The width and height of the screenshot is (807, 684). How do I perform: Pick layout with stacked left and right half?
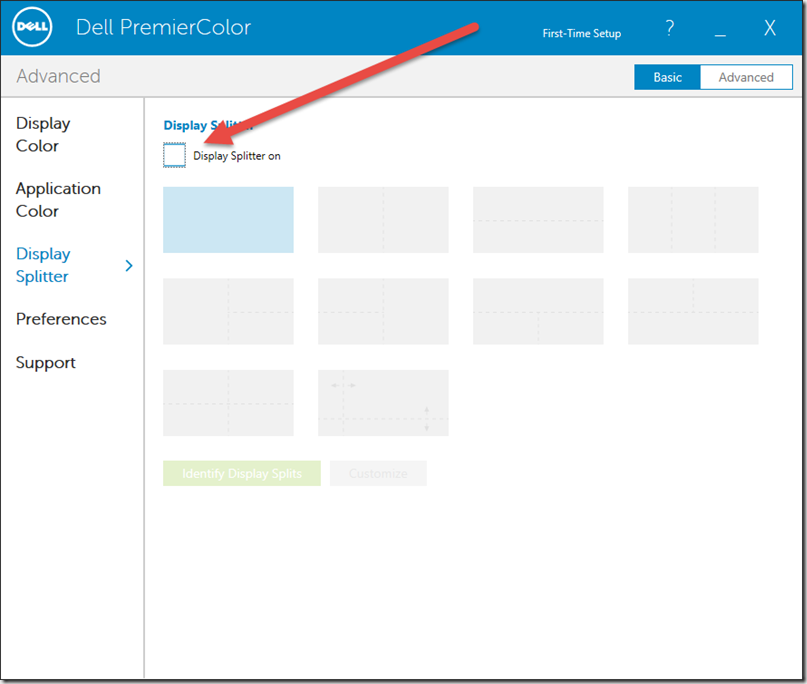[383, 311]
